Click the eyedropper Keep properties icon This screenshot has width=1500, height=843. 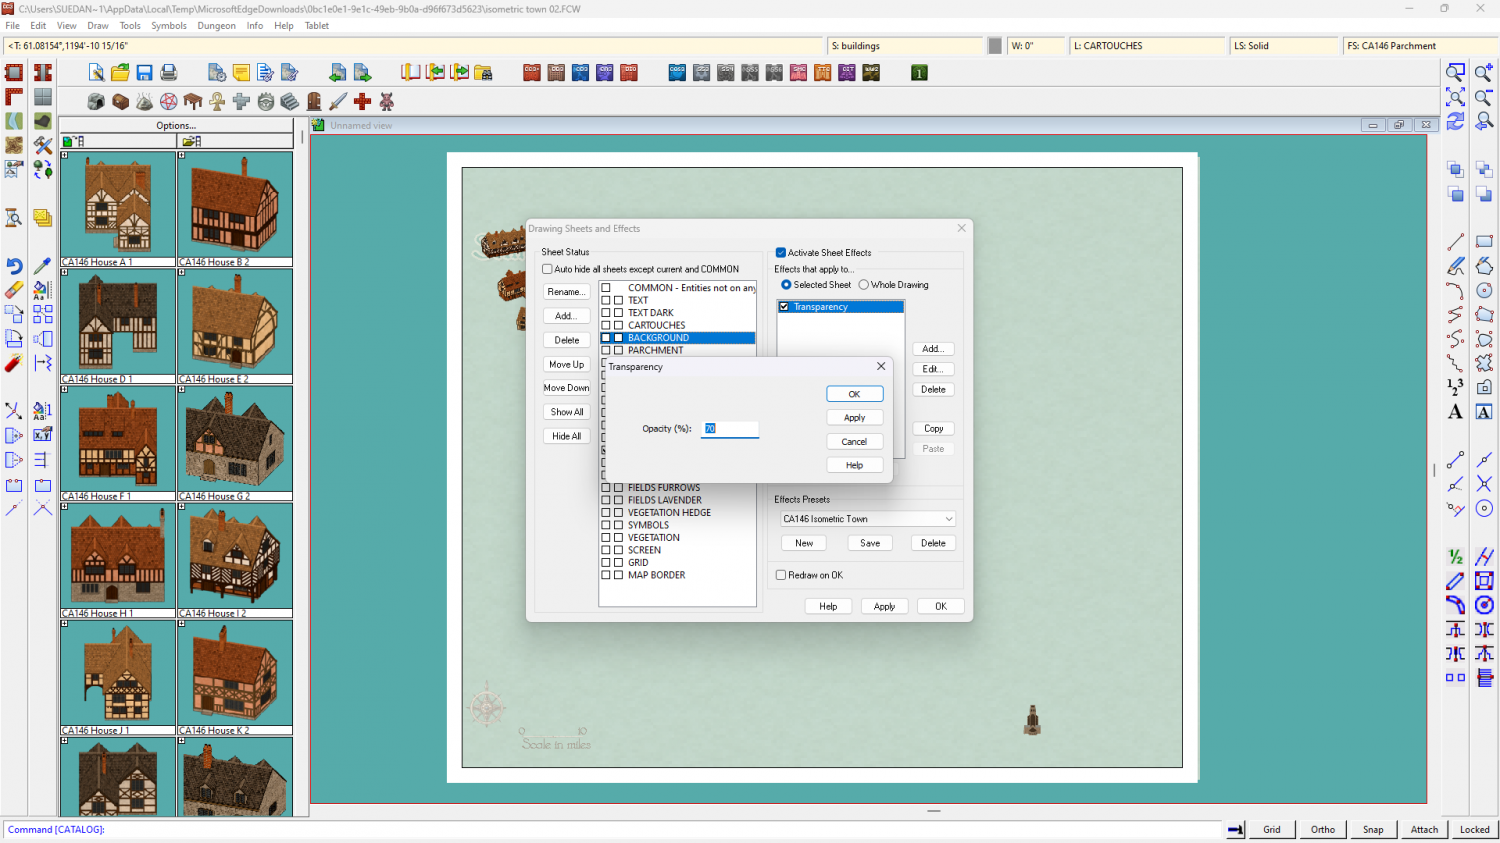pyautogui.click(x=42, y=266)
